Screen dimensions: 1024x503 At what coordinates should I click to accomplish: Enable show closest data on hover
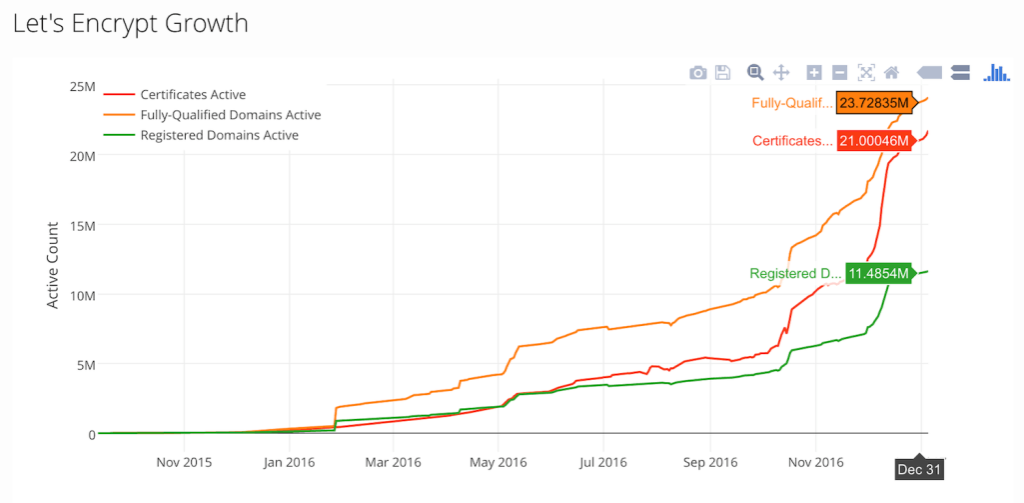pos(929,72)
